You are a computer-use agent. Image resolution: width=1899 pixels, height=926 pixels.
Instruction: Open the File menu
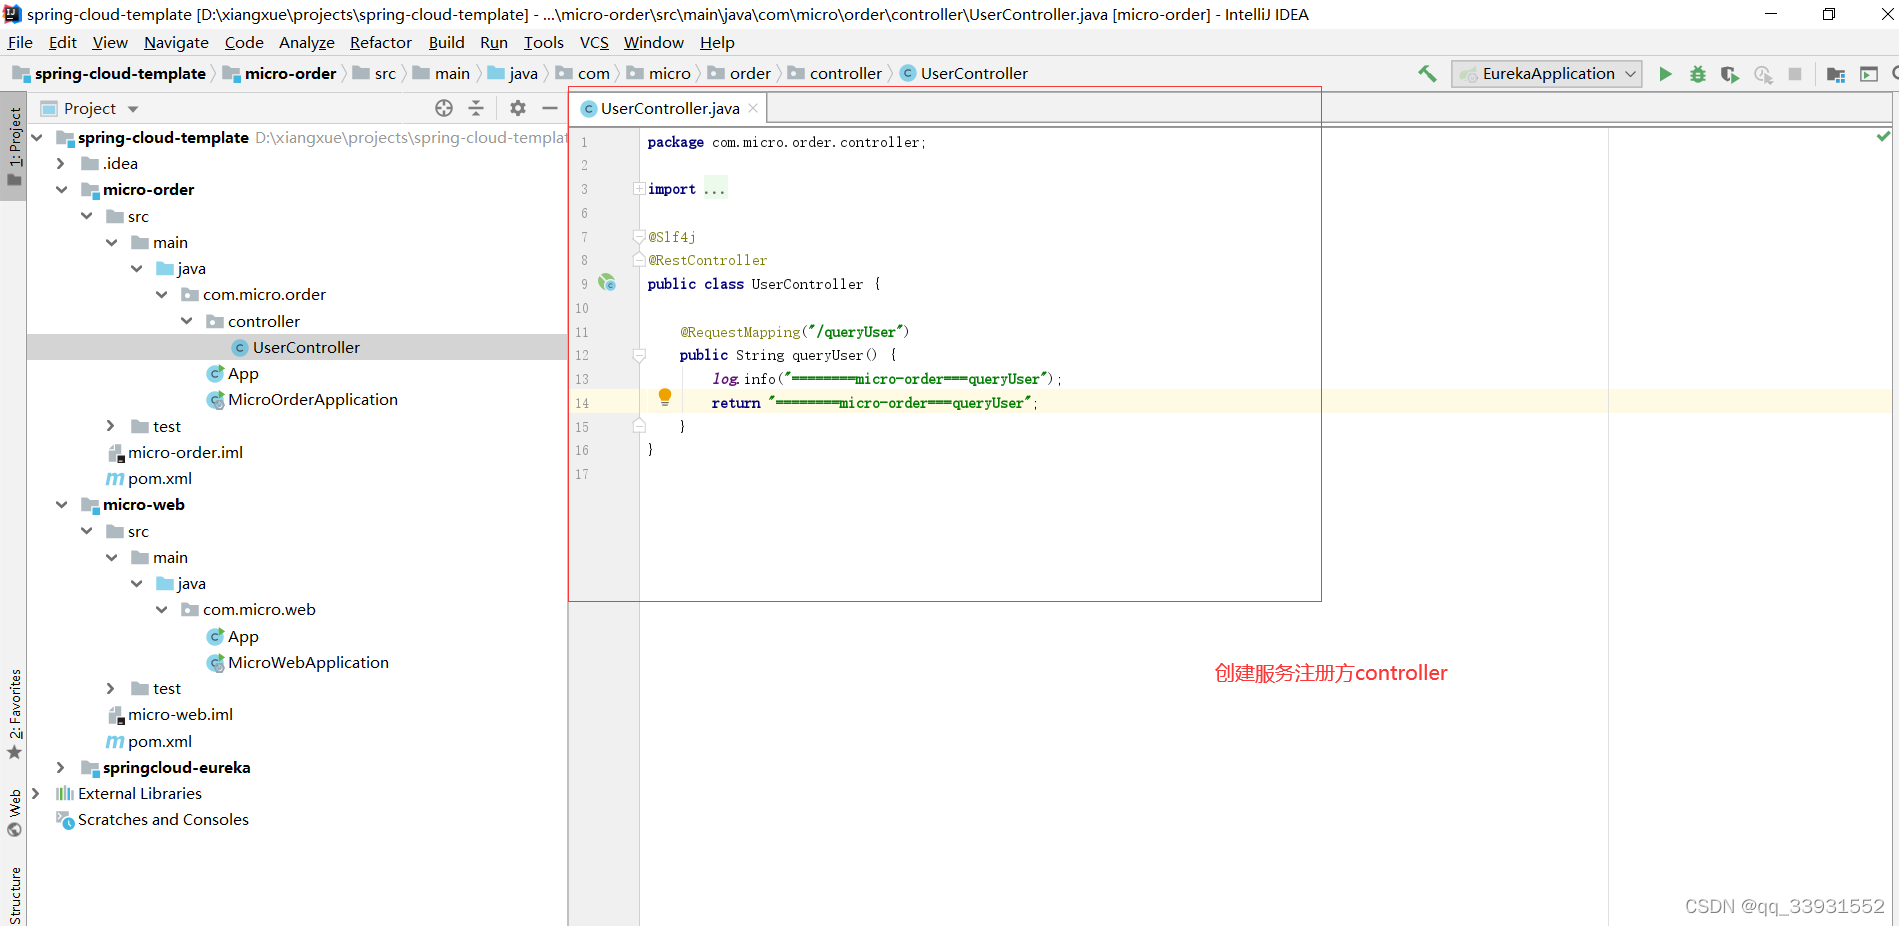point(20,42)
